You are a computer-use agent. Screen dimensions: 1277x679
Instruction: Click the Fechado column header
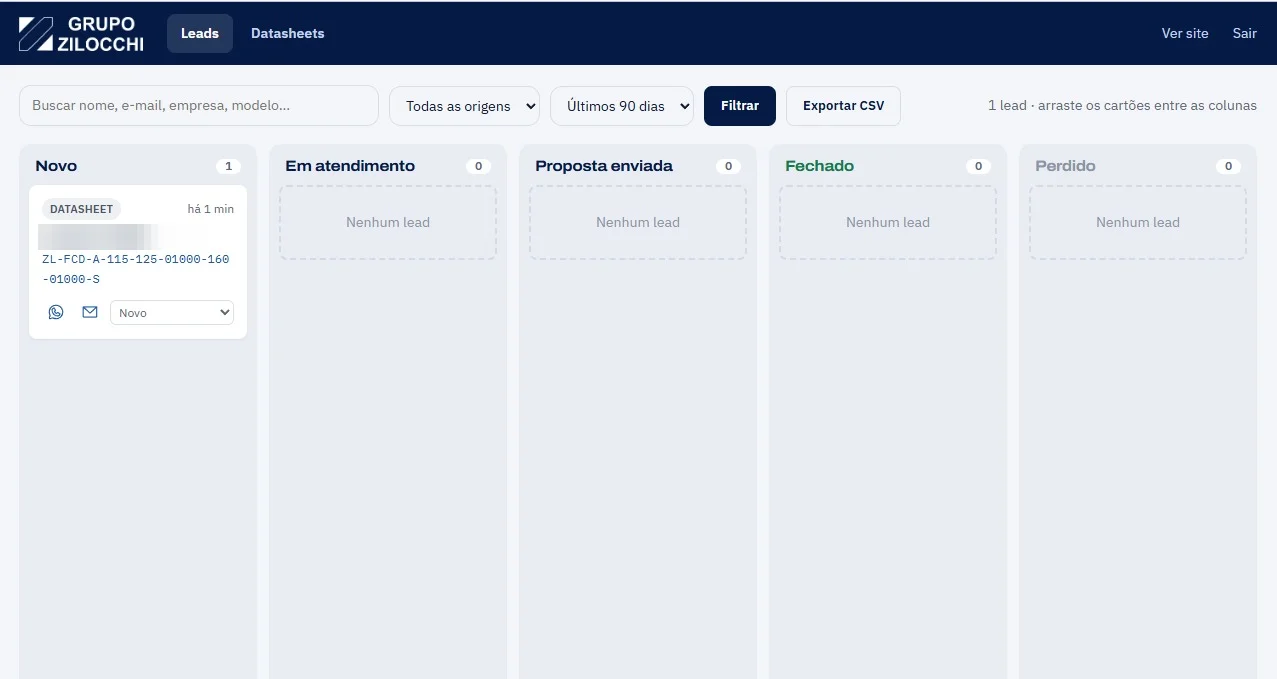point(820,166)
